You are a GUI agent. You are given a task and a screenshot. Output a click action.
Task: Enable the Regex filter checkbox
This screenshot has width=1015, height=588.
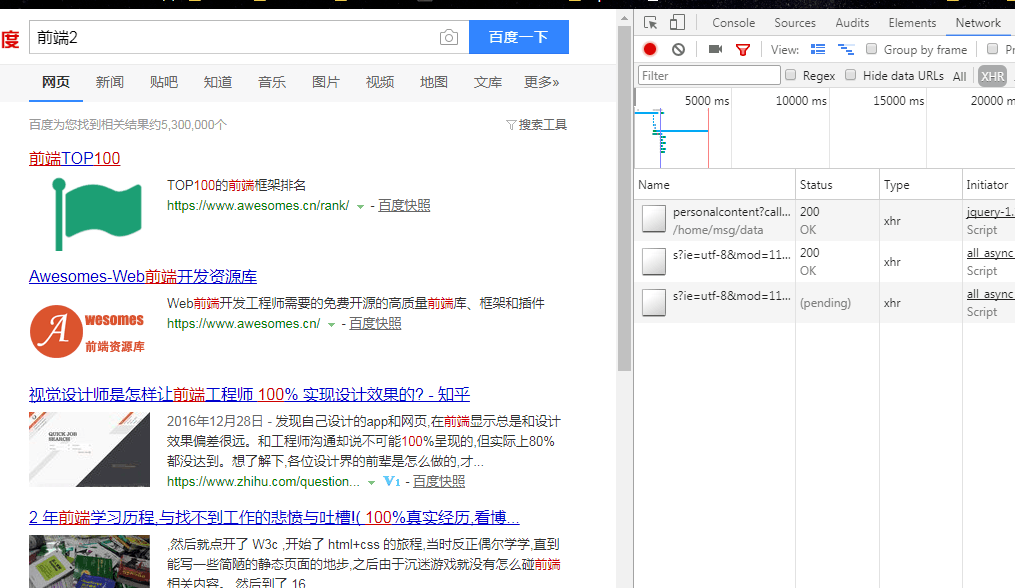tap(790, 75)
